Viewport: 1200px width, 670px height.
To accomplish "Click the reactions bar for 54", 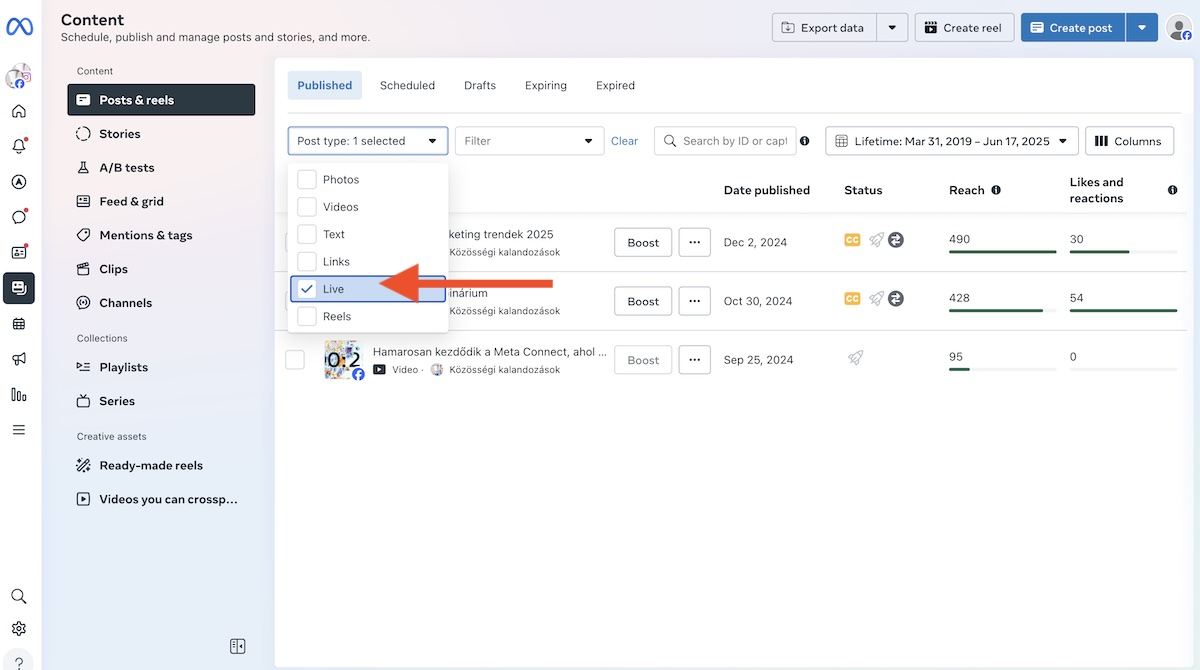I will pos(1123,311).
